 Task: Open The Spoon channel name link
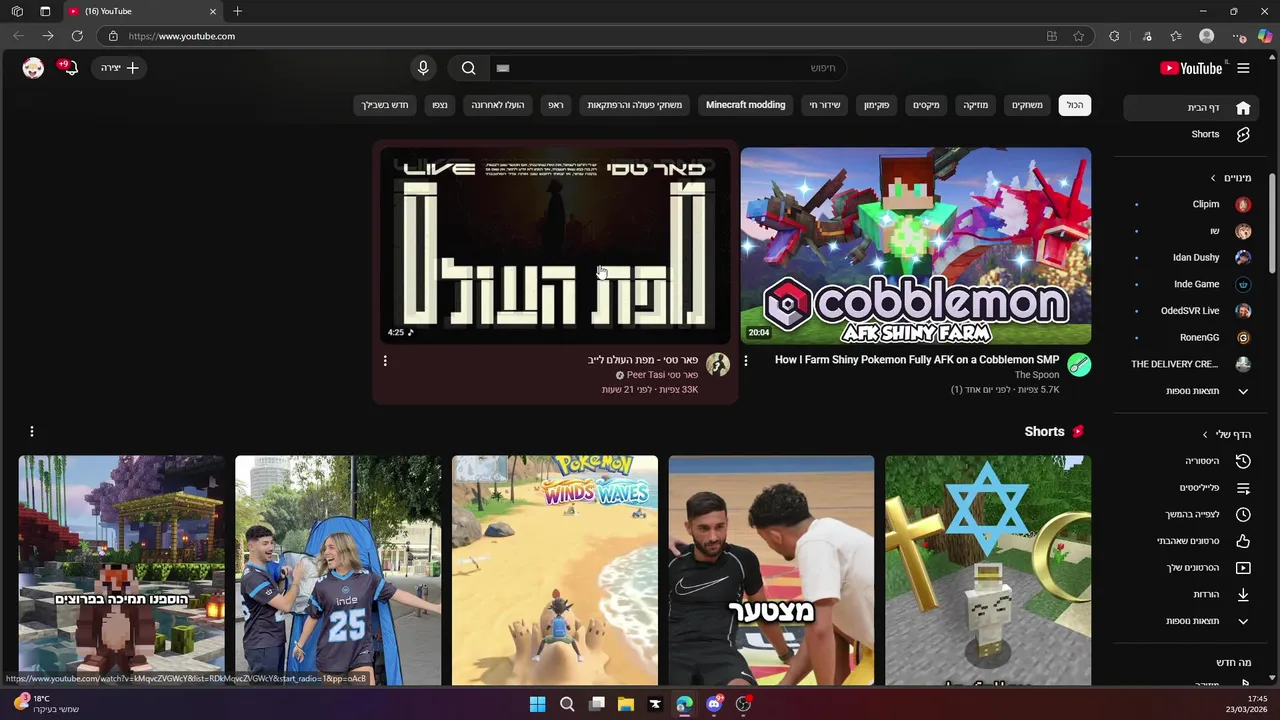click(1037, 375)
